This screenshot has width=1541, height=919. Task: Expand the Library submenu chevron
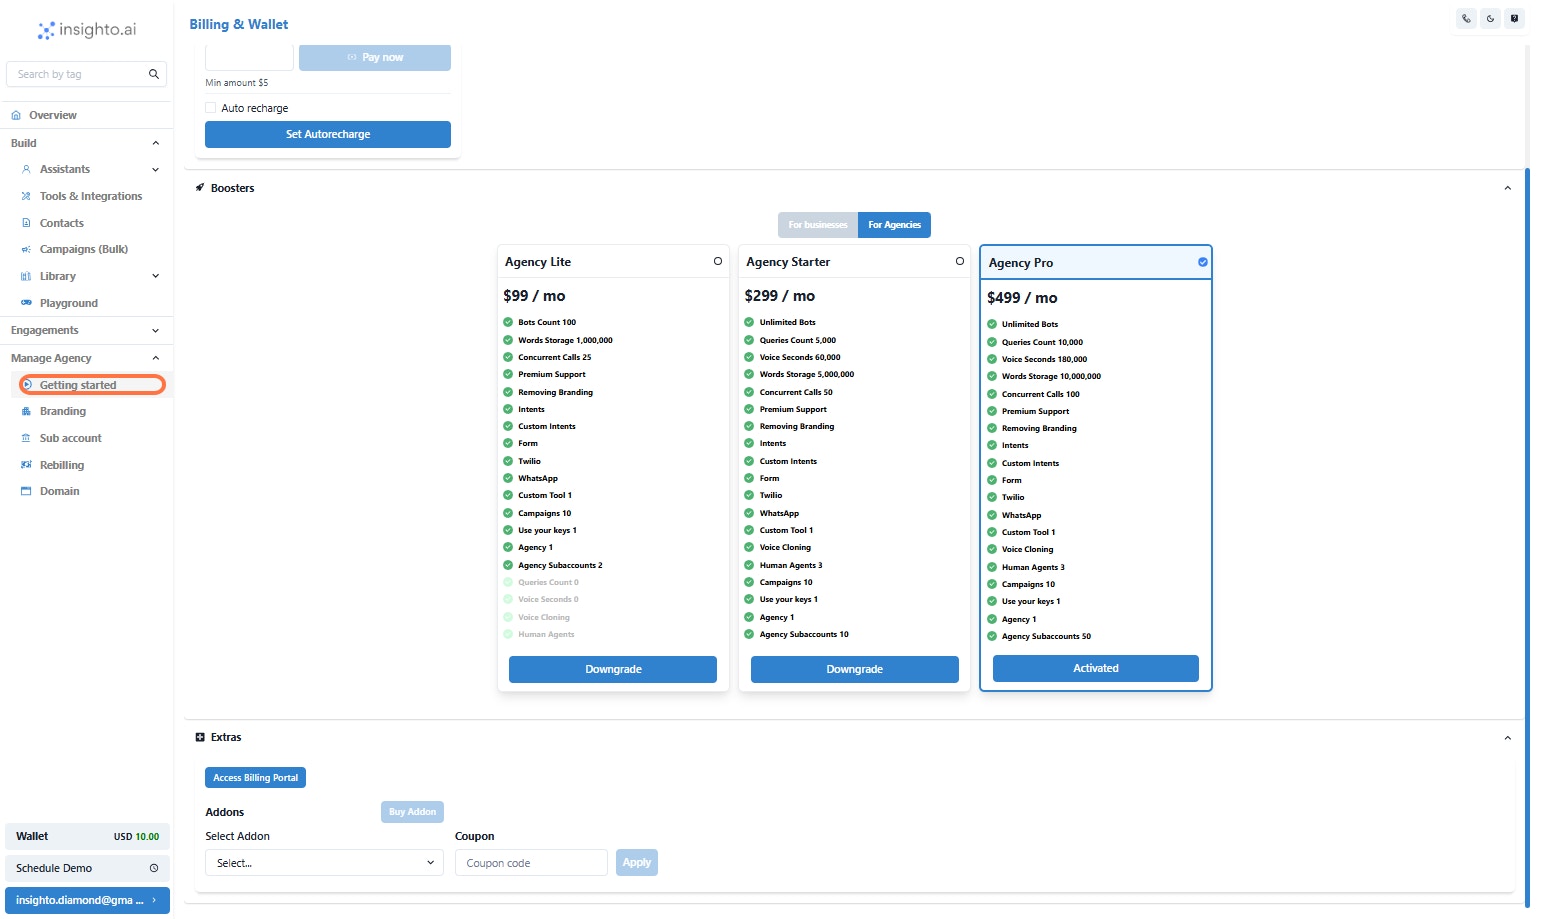click(x=155, y=276)
